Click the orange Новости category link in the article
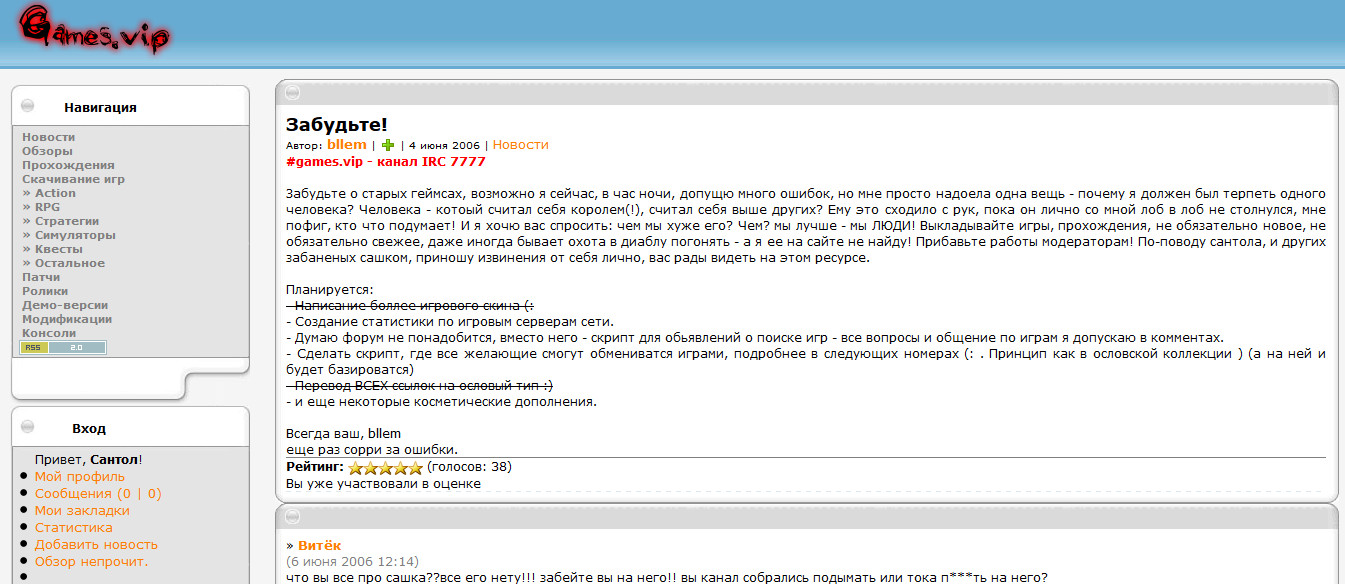The height and width of the screenshot is (584, 1345). click(520, 145)
